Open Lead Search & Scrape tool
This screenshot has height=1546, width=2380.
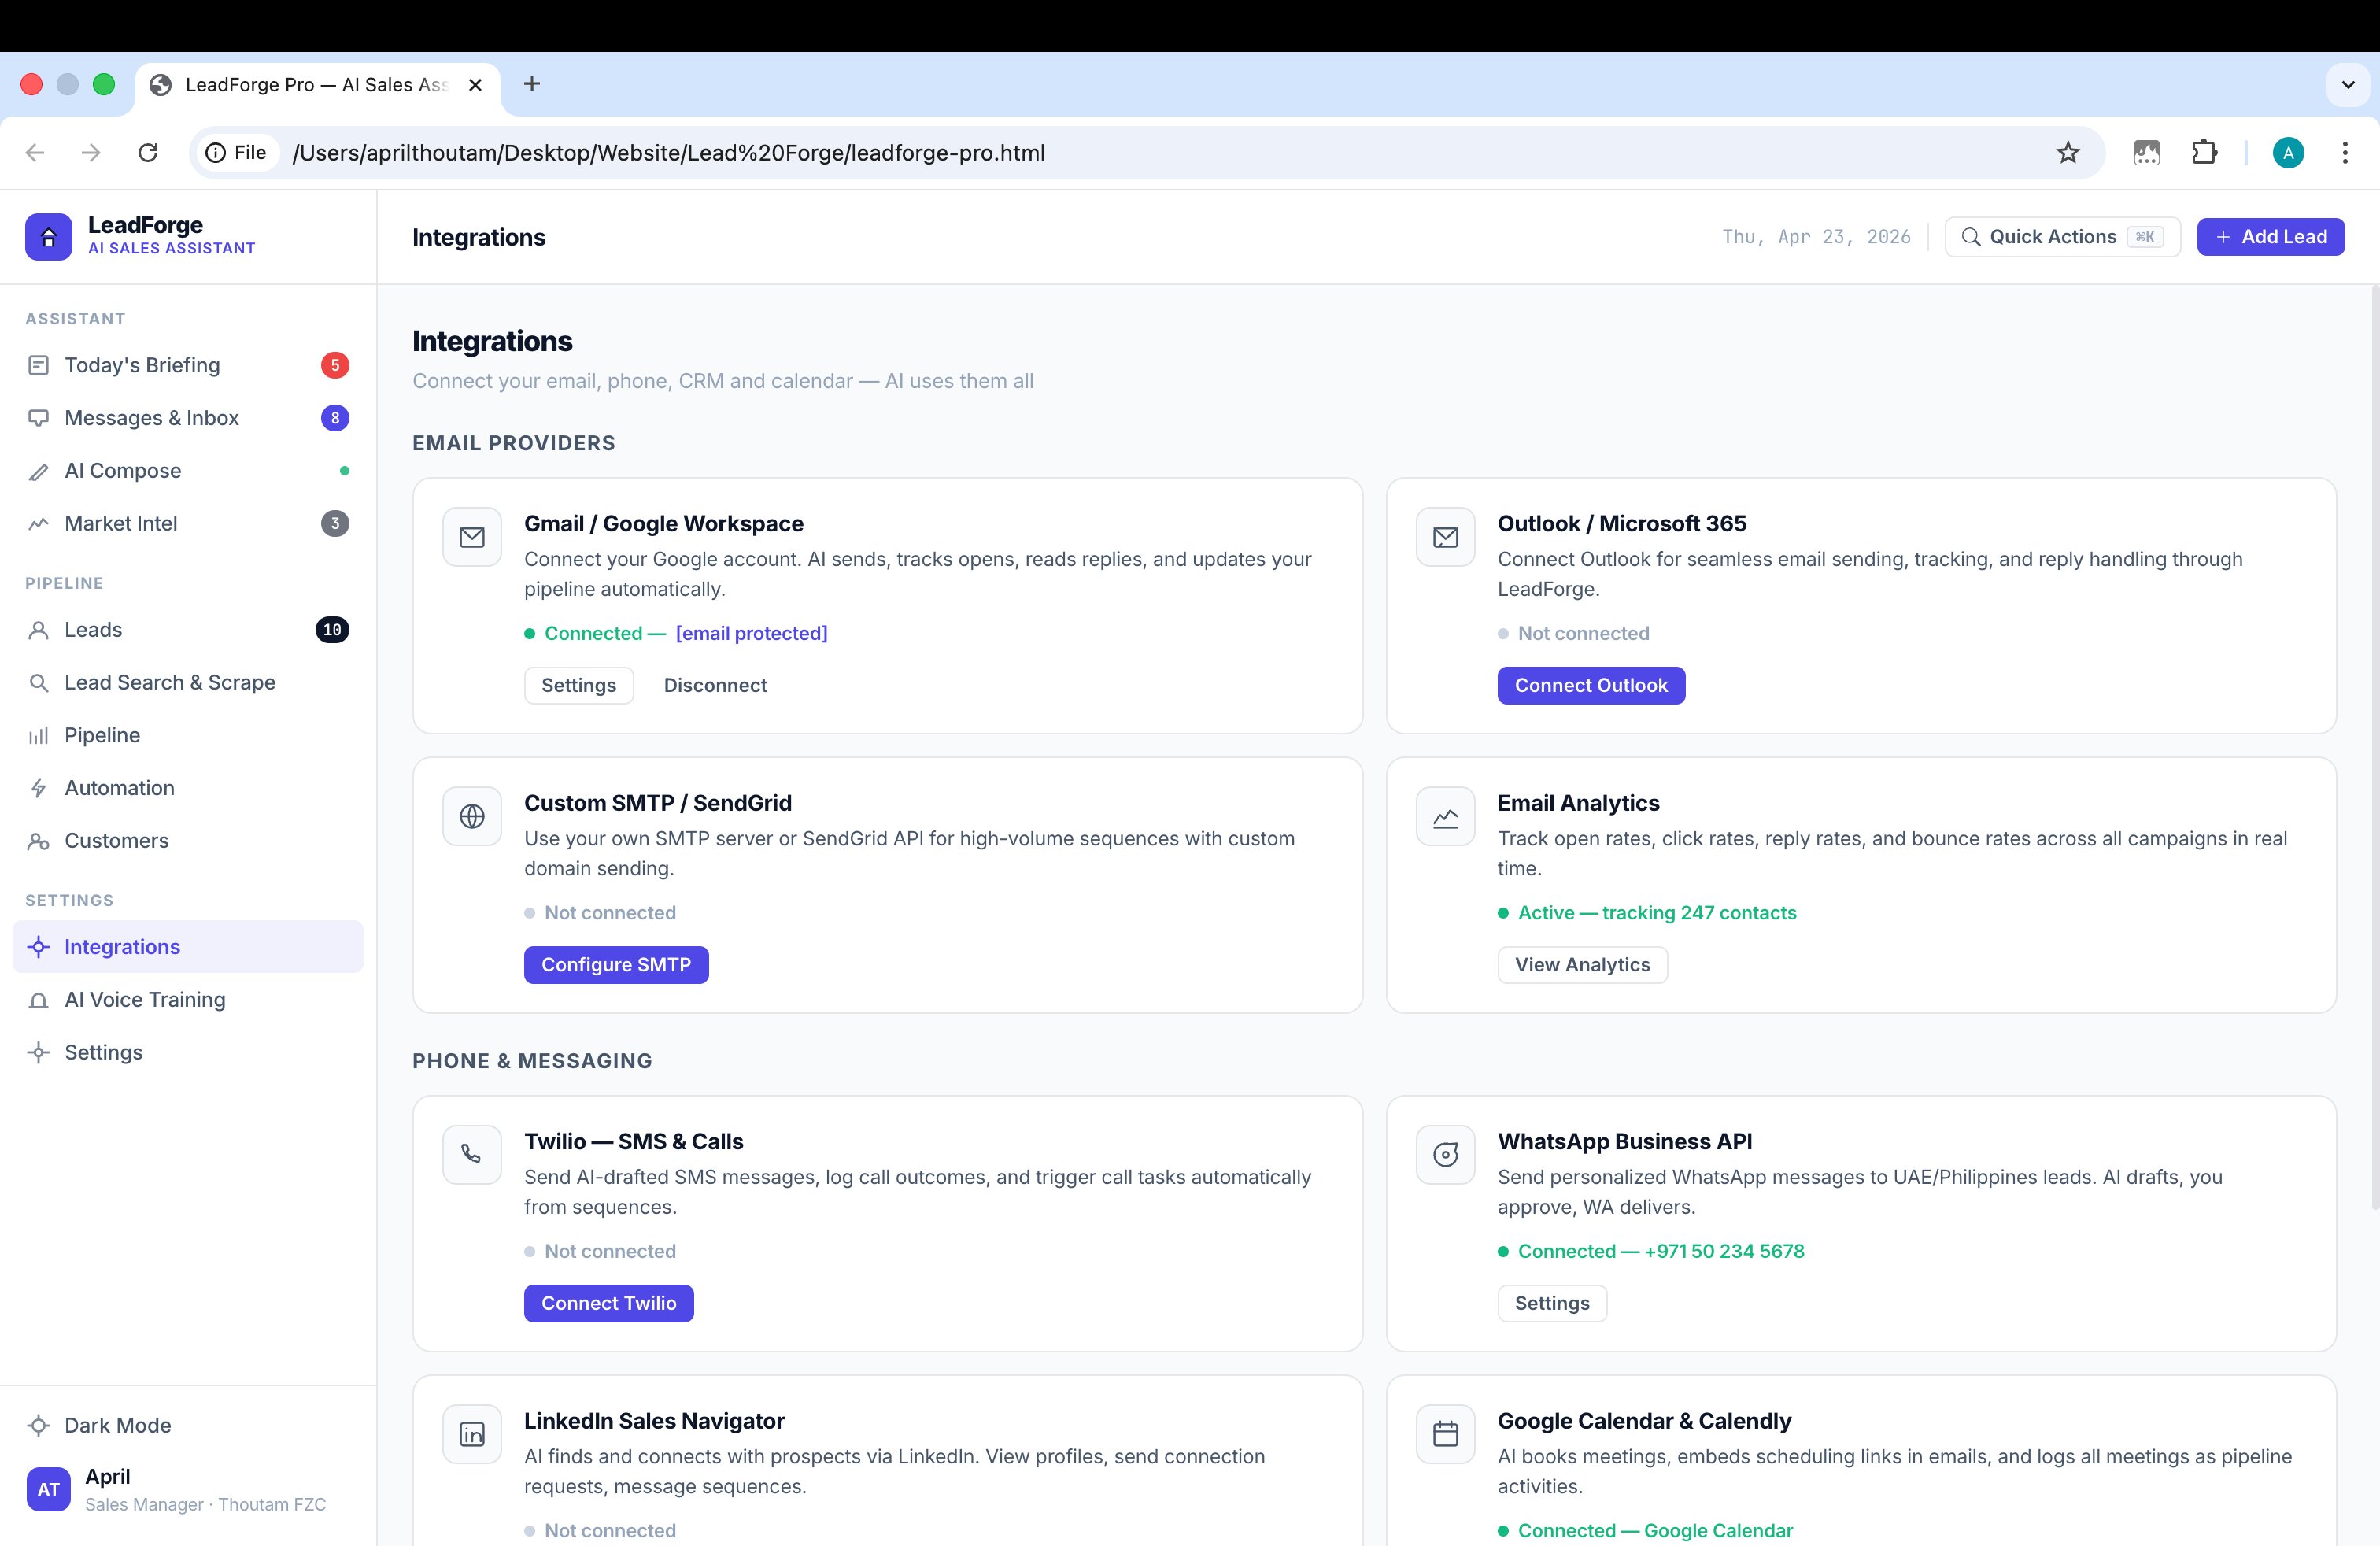pyautogui.click(x=169, y=682)
